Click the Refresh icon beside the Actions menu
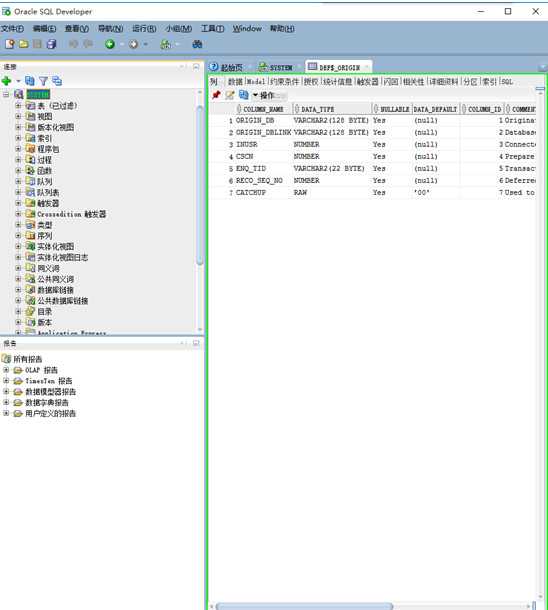The width and height of the screenshot is (548, 610). click(x=243, y=95)
